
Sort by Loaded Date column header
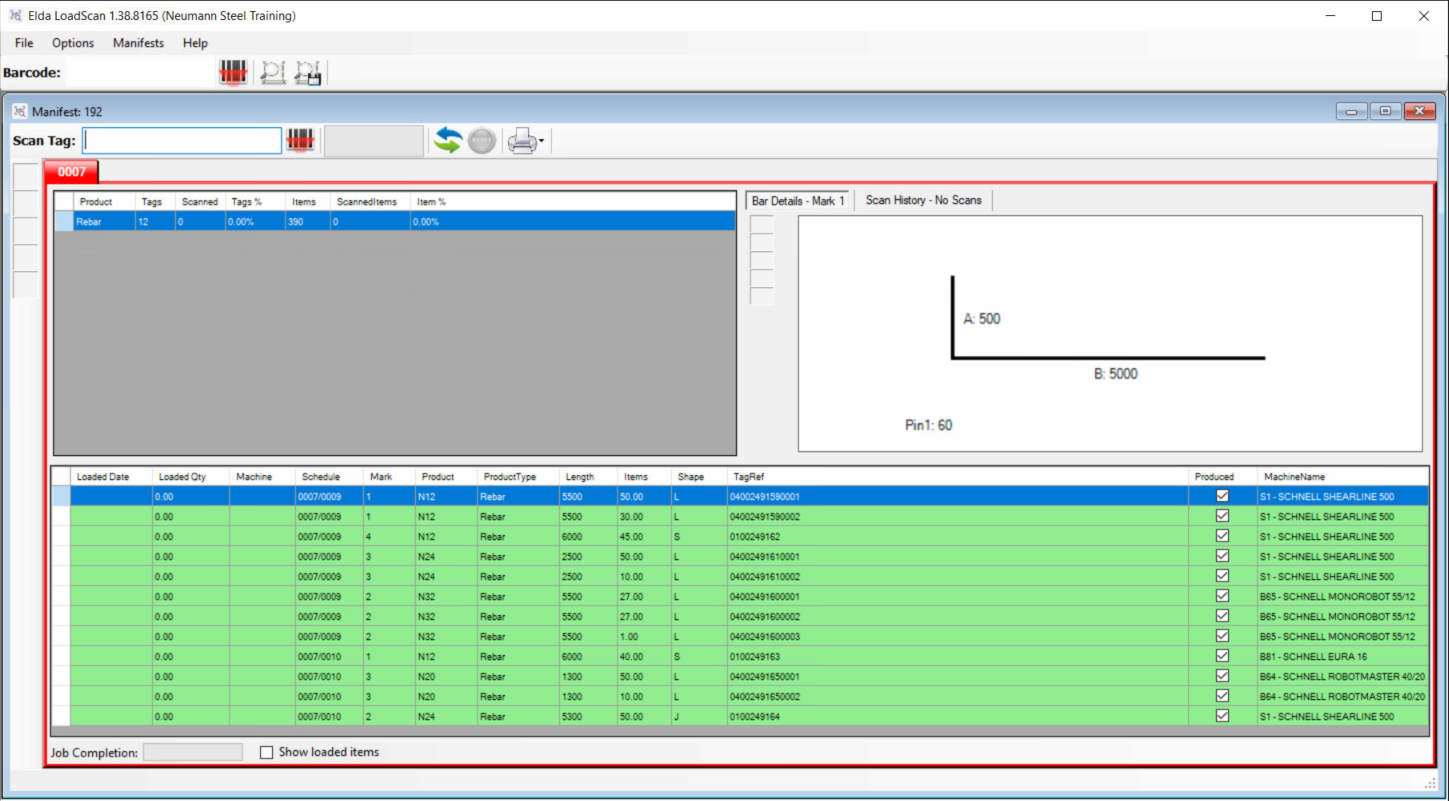111,477
